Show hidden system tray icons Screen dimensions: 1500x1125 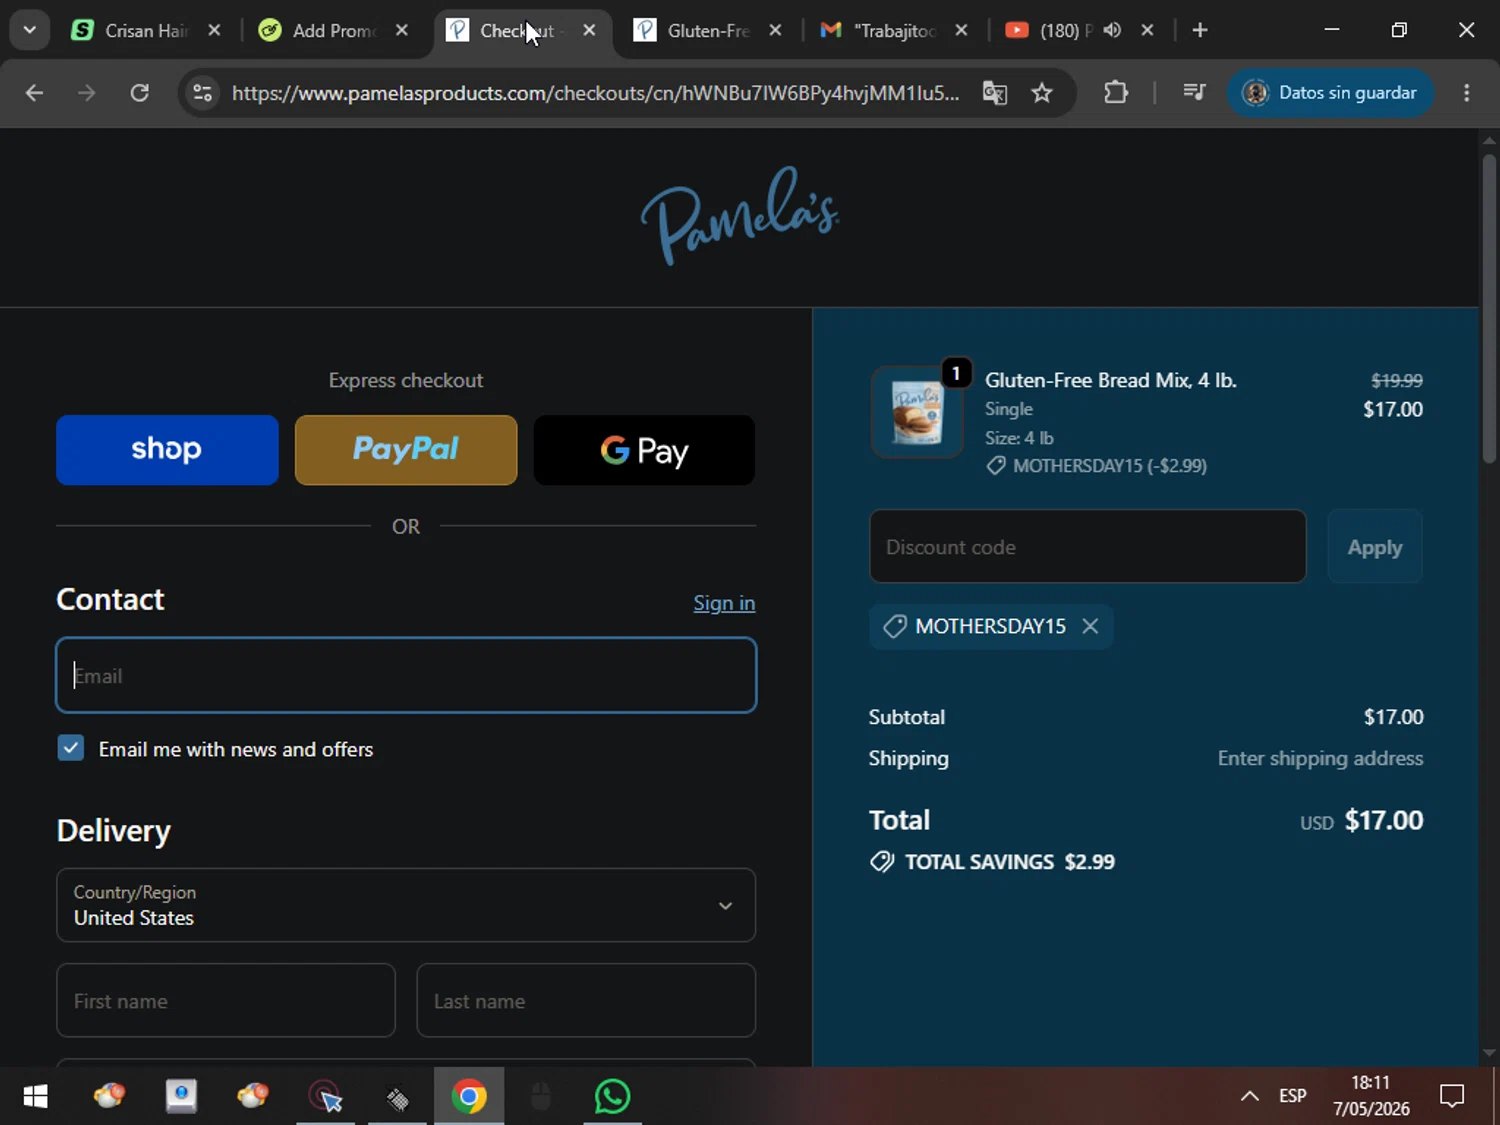(1249, 1096)
